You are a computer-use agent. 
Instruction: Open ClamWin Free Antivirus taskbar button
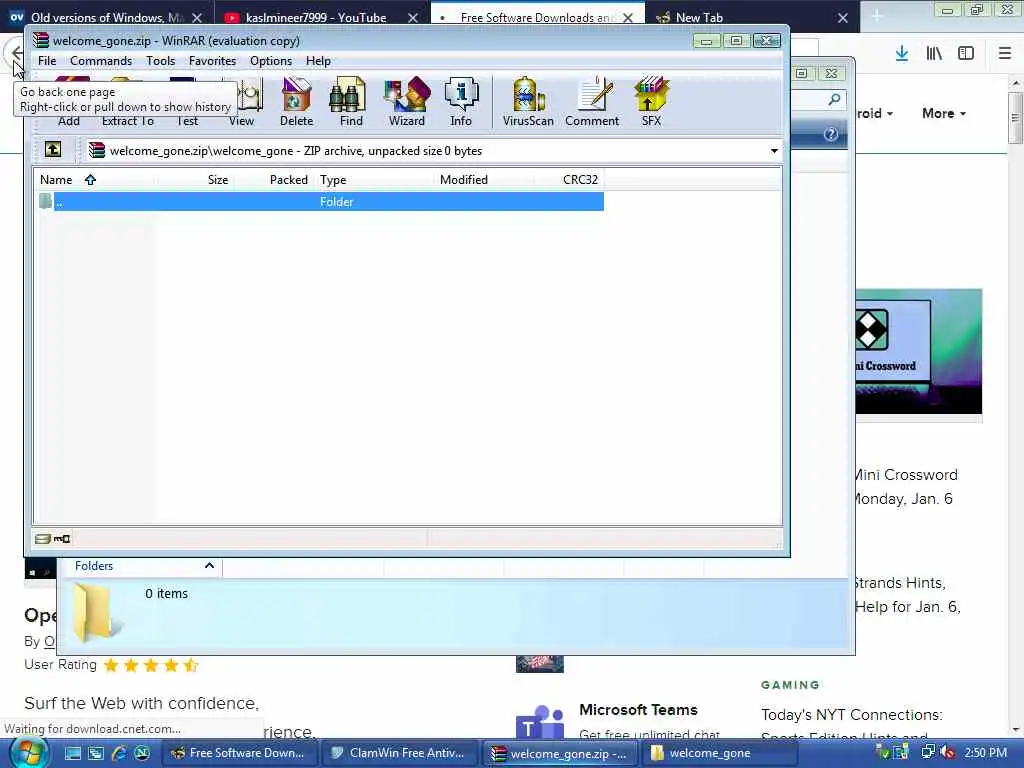pyautogui.click(x=399, y=753)
